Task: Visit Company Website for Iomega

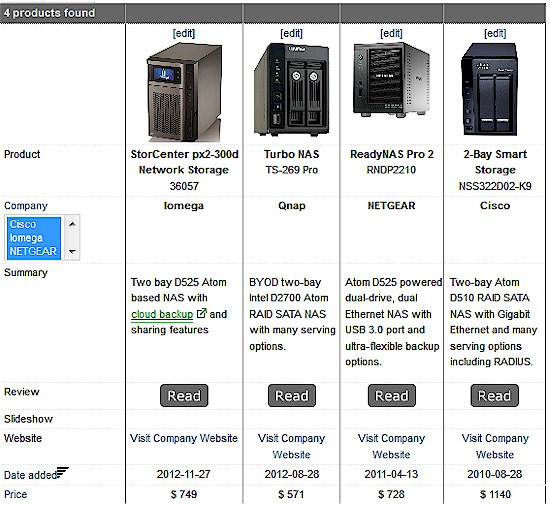Action: pos(184,438)
